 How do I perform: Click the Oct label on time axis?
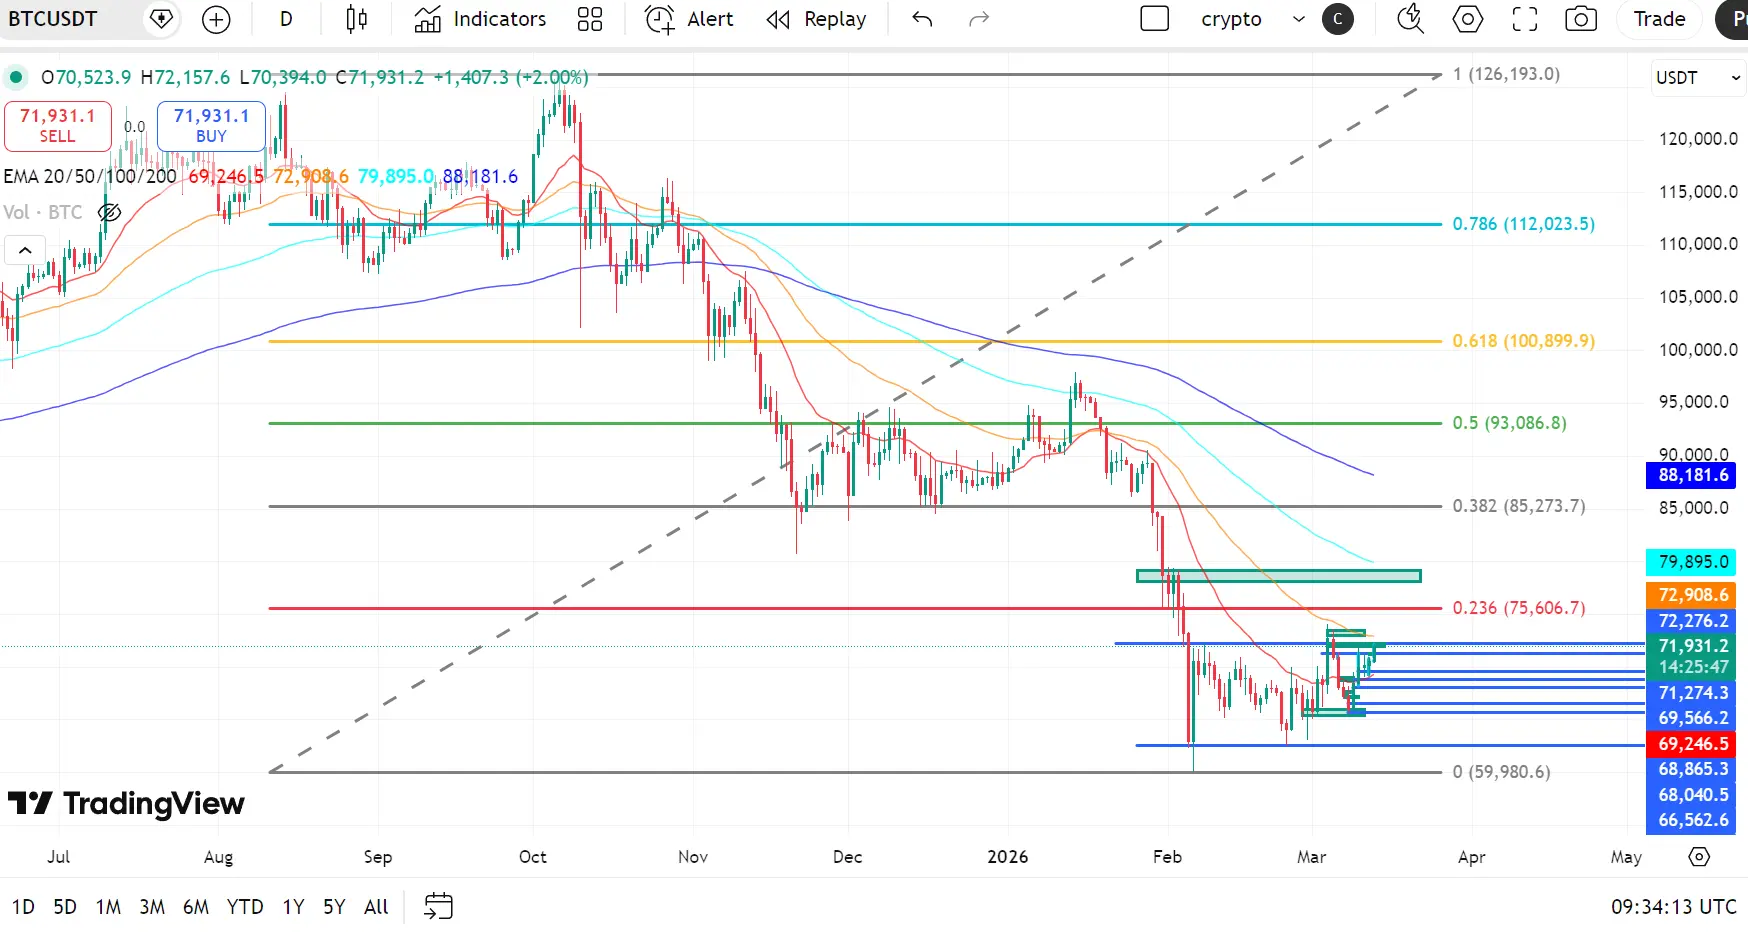(x=533, y=857)
